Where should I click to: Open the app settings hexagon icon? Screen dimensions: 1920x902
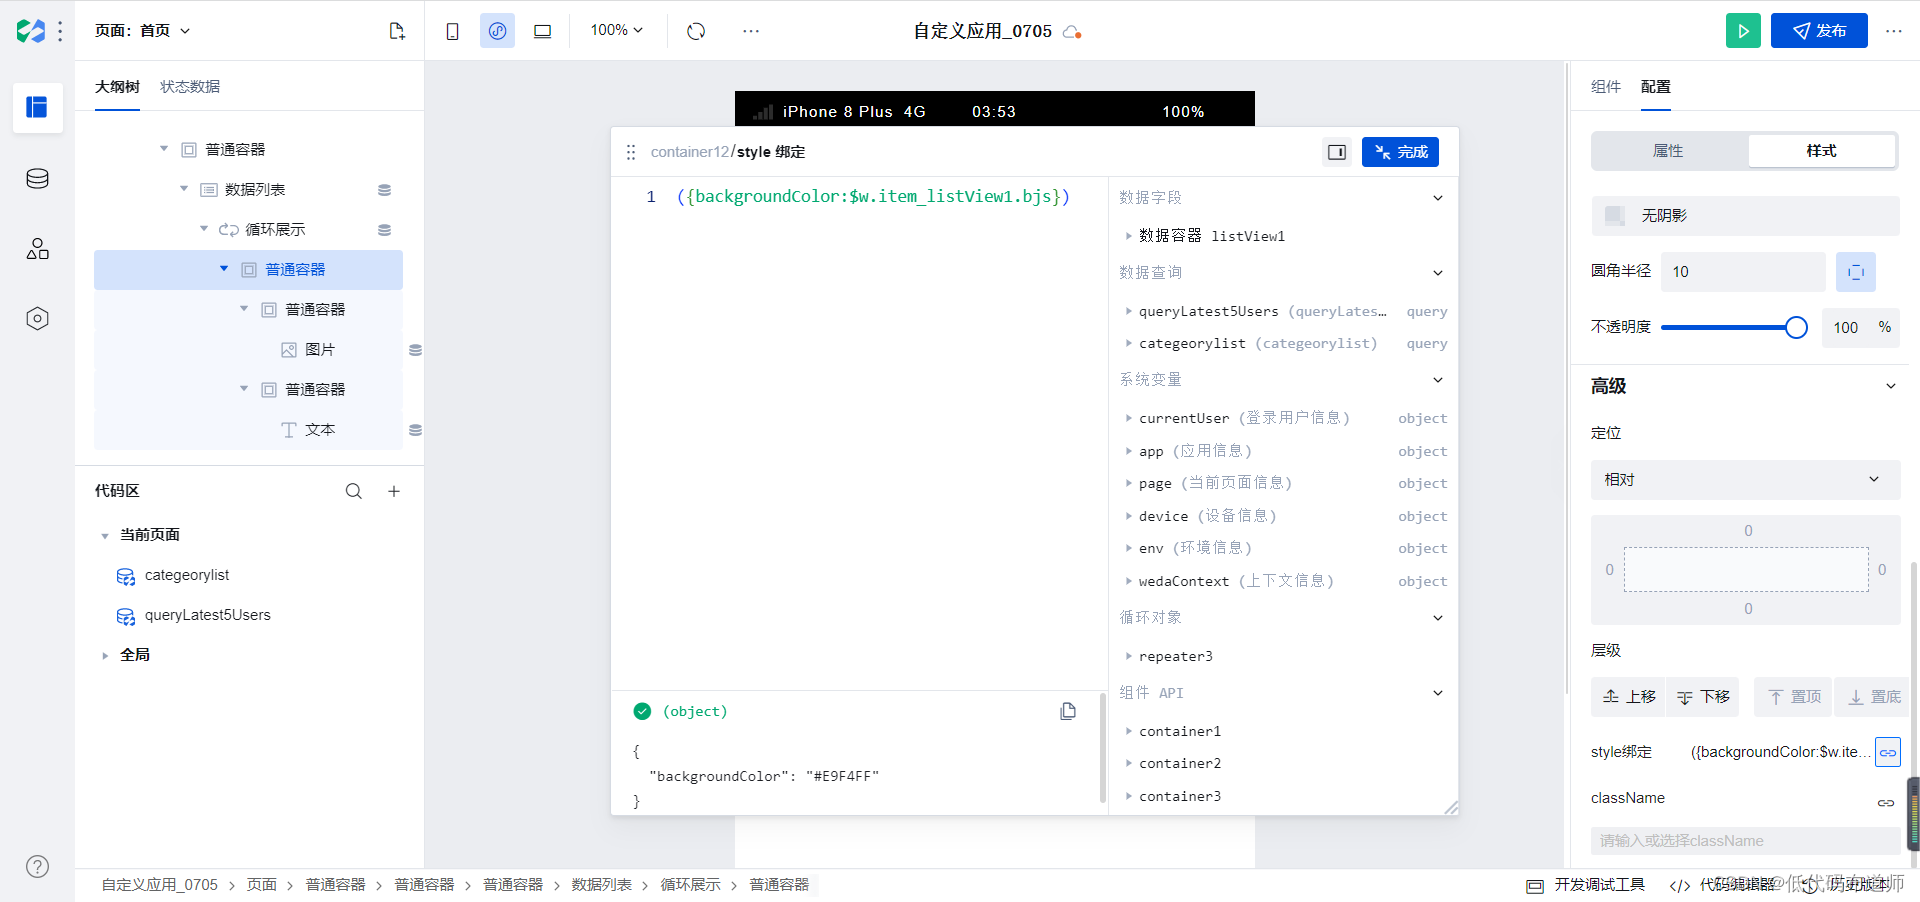[38, 319]
